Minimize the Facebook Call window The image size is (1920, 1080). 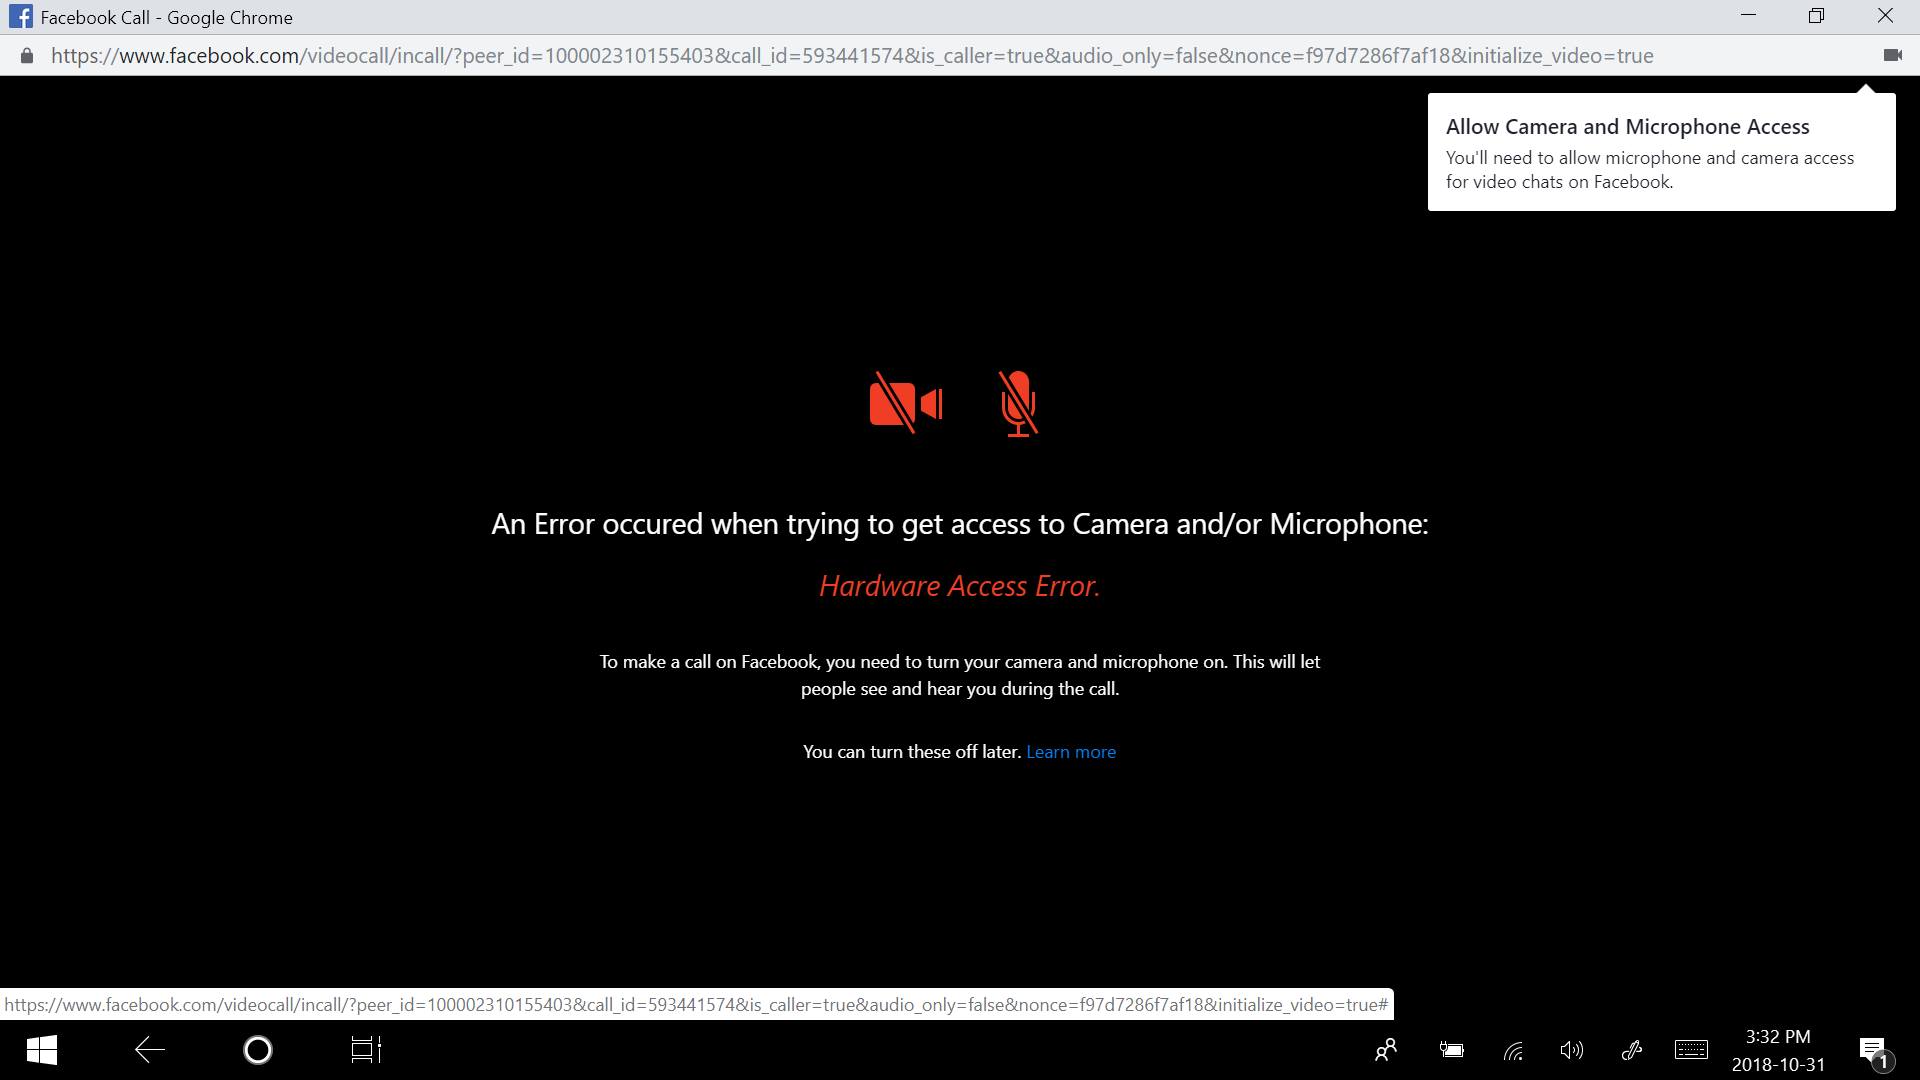coord(1748,16)
